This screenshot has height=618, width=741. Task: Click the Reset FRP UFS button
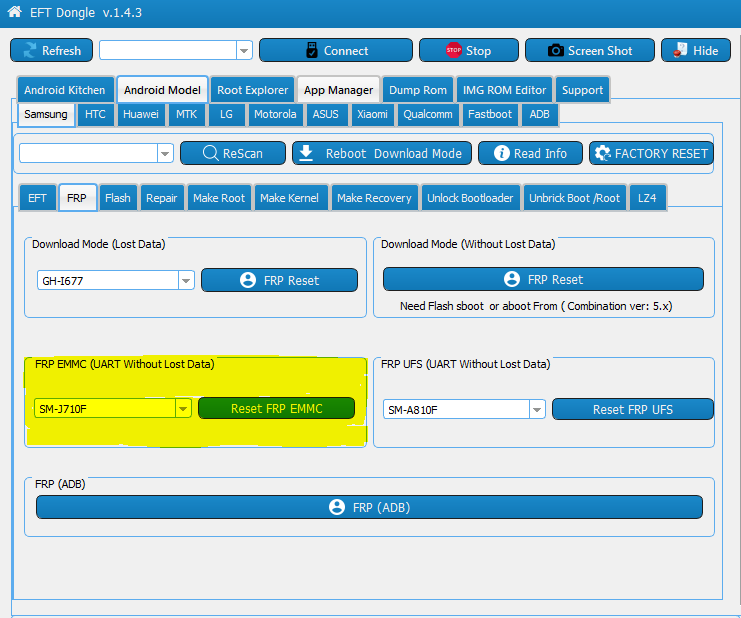coord(633,409)
